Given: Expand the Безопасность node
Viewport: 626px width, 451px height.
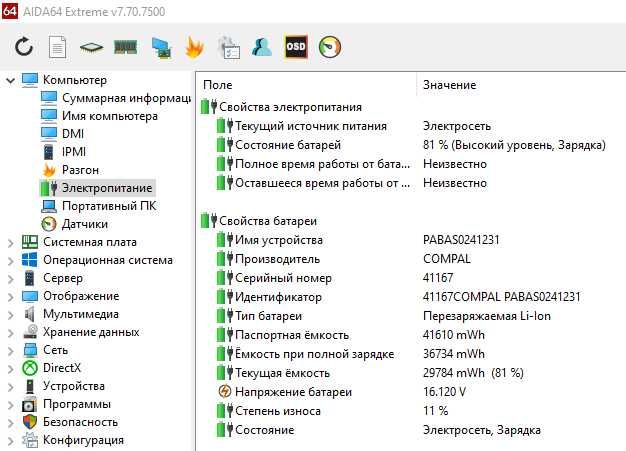Looking at the screenshot, I should pyautogui.click(x=10, y=423).
